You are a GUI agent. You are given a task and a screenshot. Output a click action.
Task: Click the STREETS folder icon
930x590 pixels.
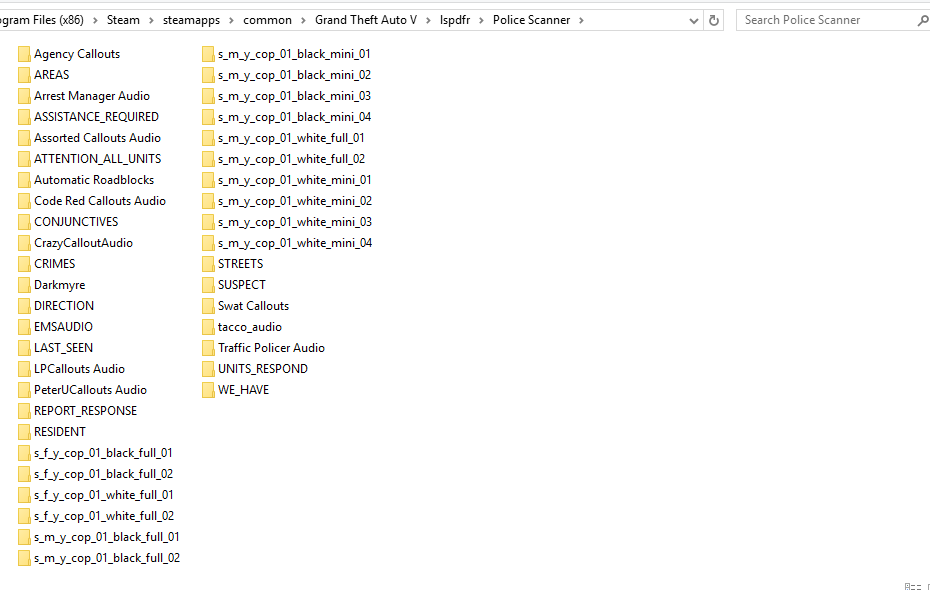(x=208, y=264)
